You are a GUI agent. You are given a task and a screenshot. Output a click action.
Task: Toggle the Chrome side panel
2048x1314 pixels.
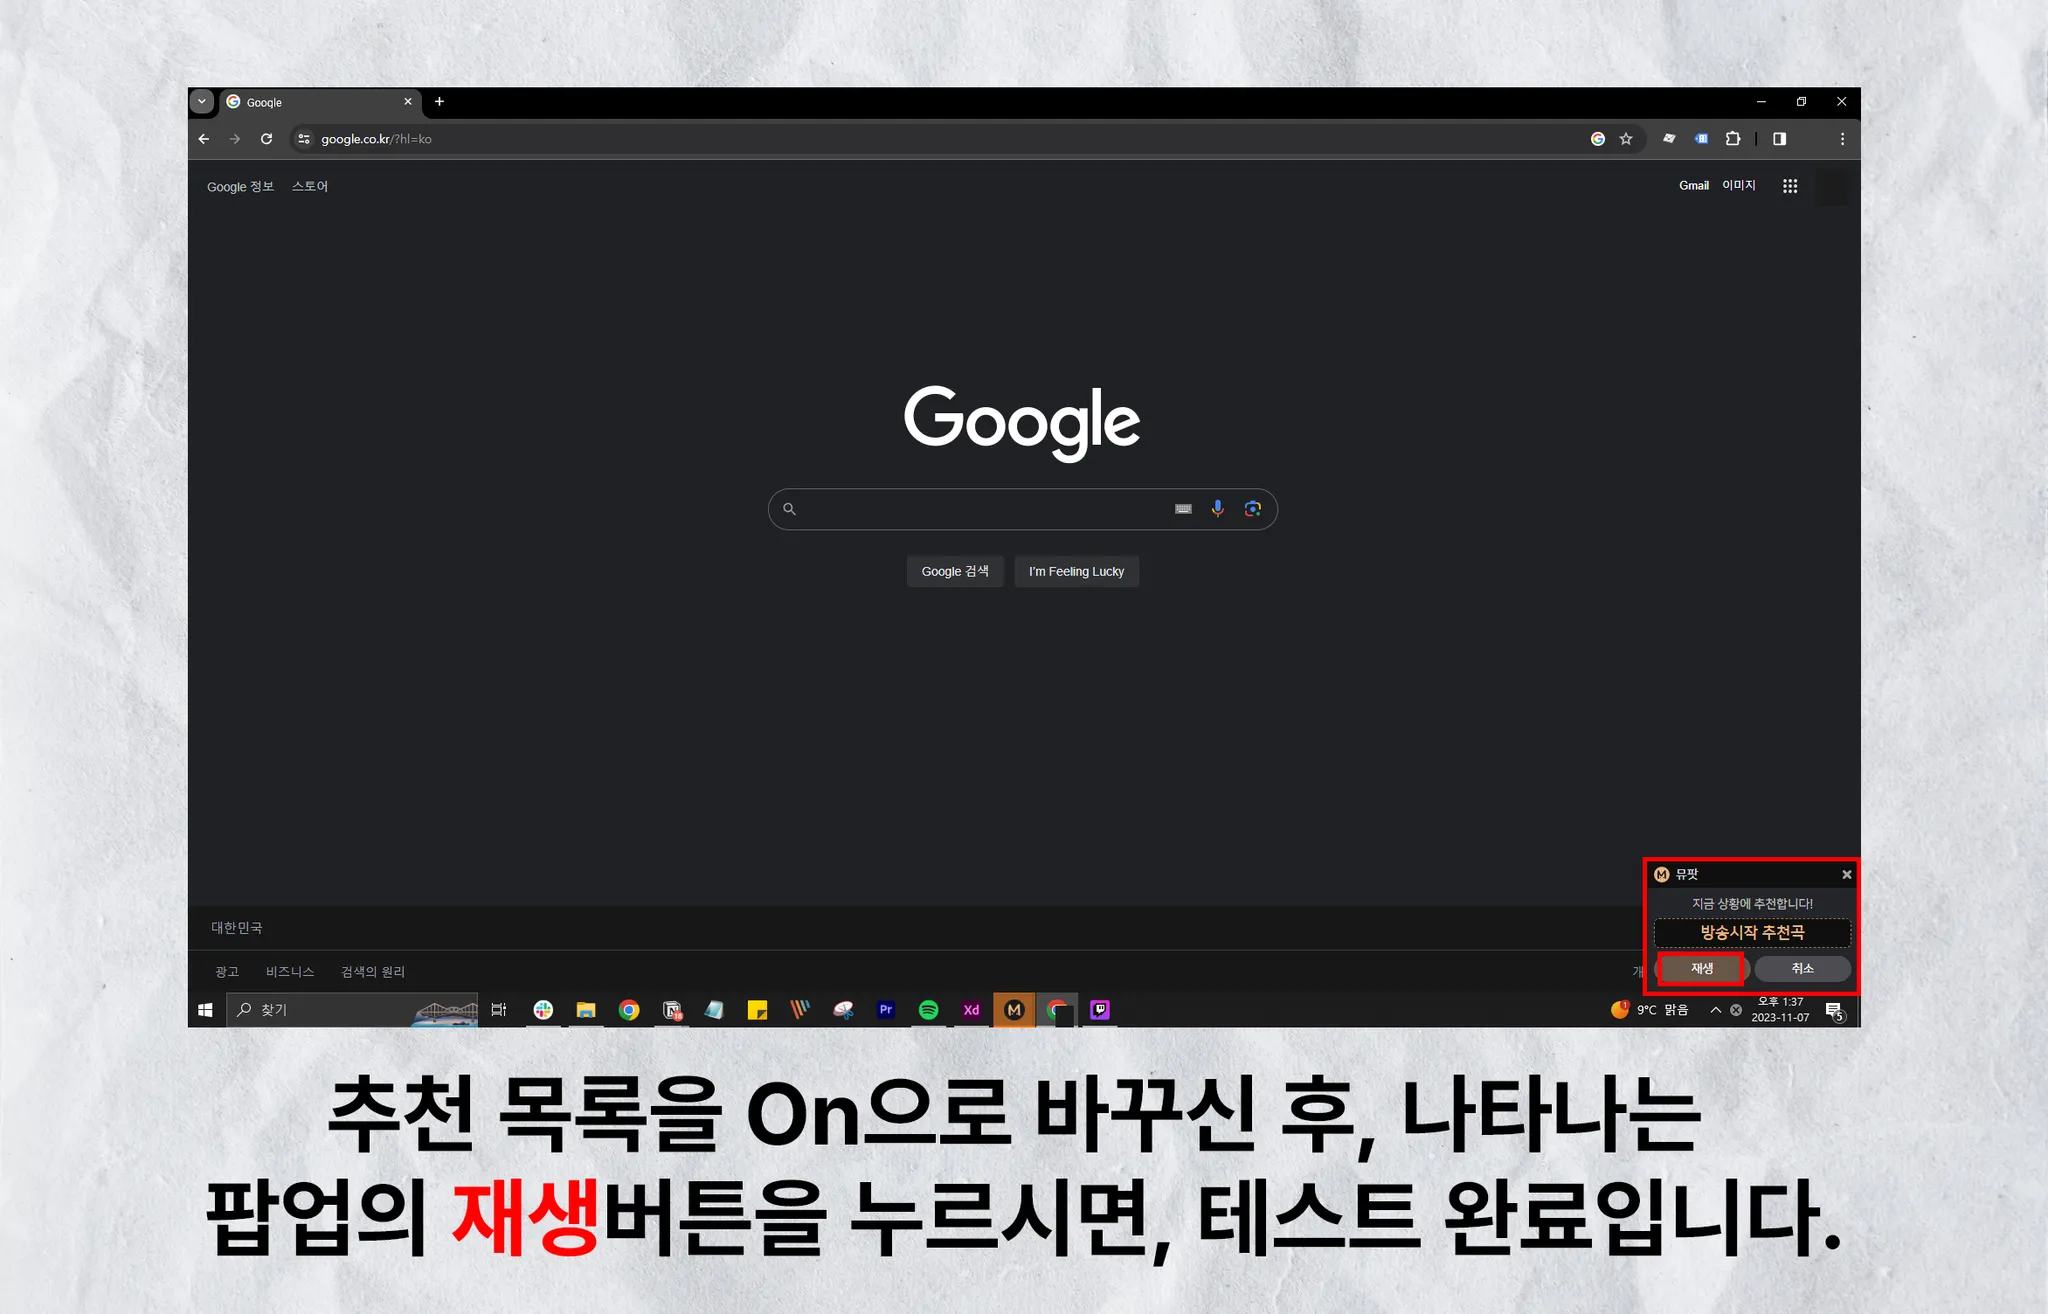pyautogui.click(x=1779, y=139)
